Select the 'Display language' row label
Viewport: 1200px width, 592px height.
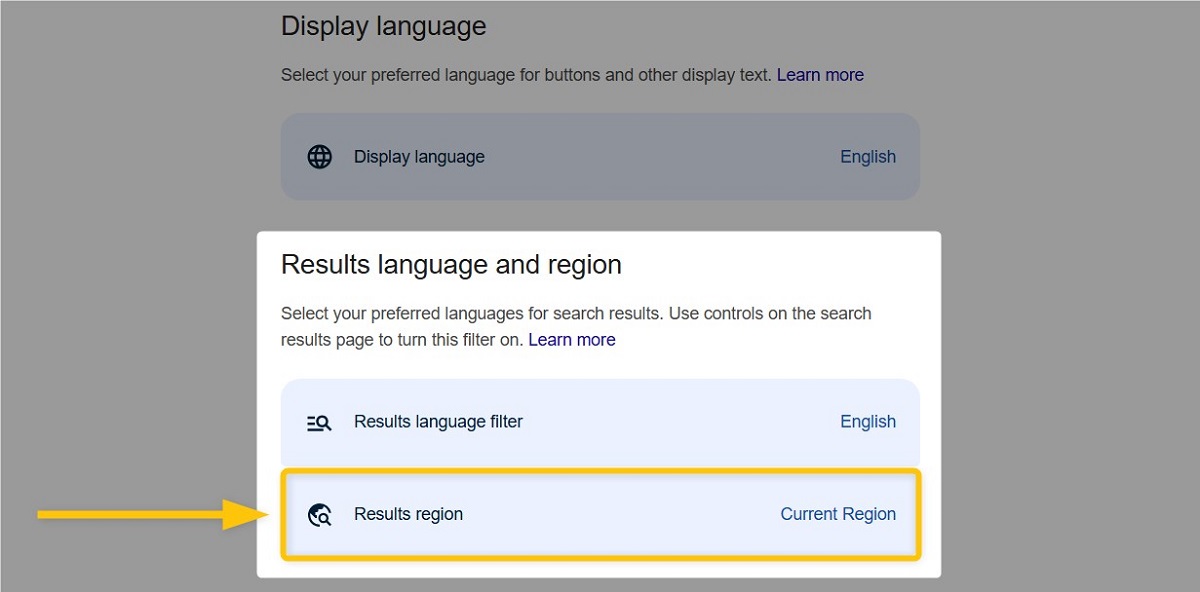[419, 157]
